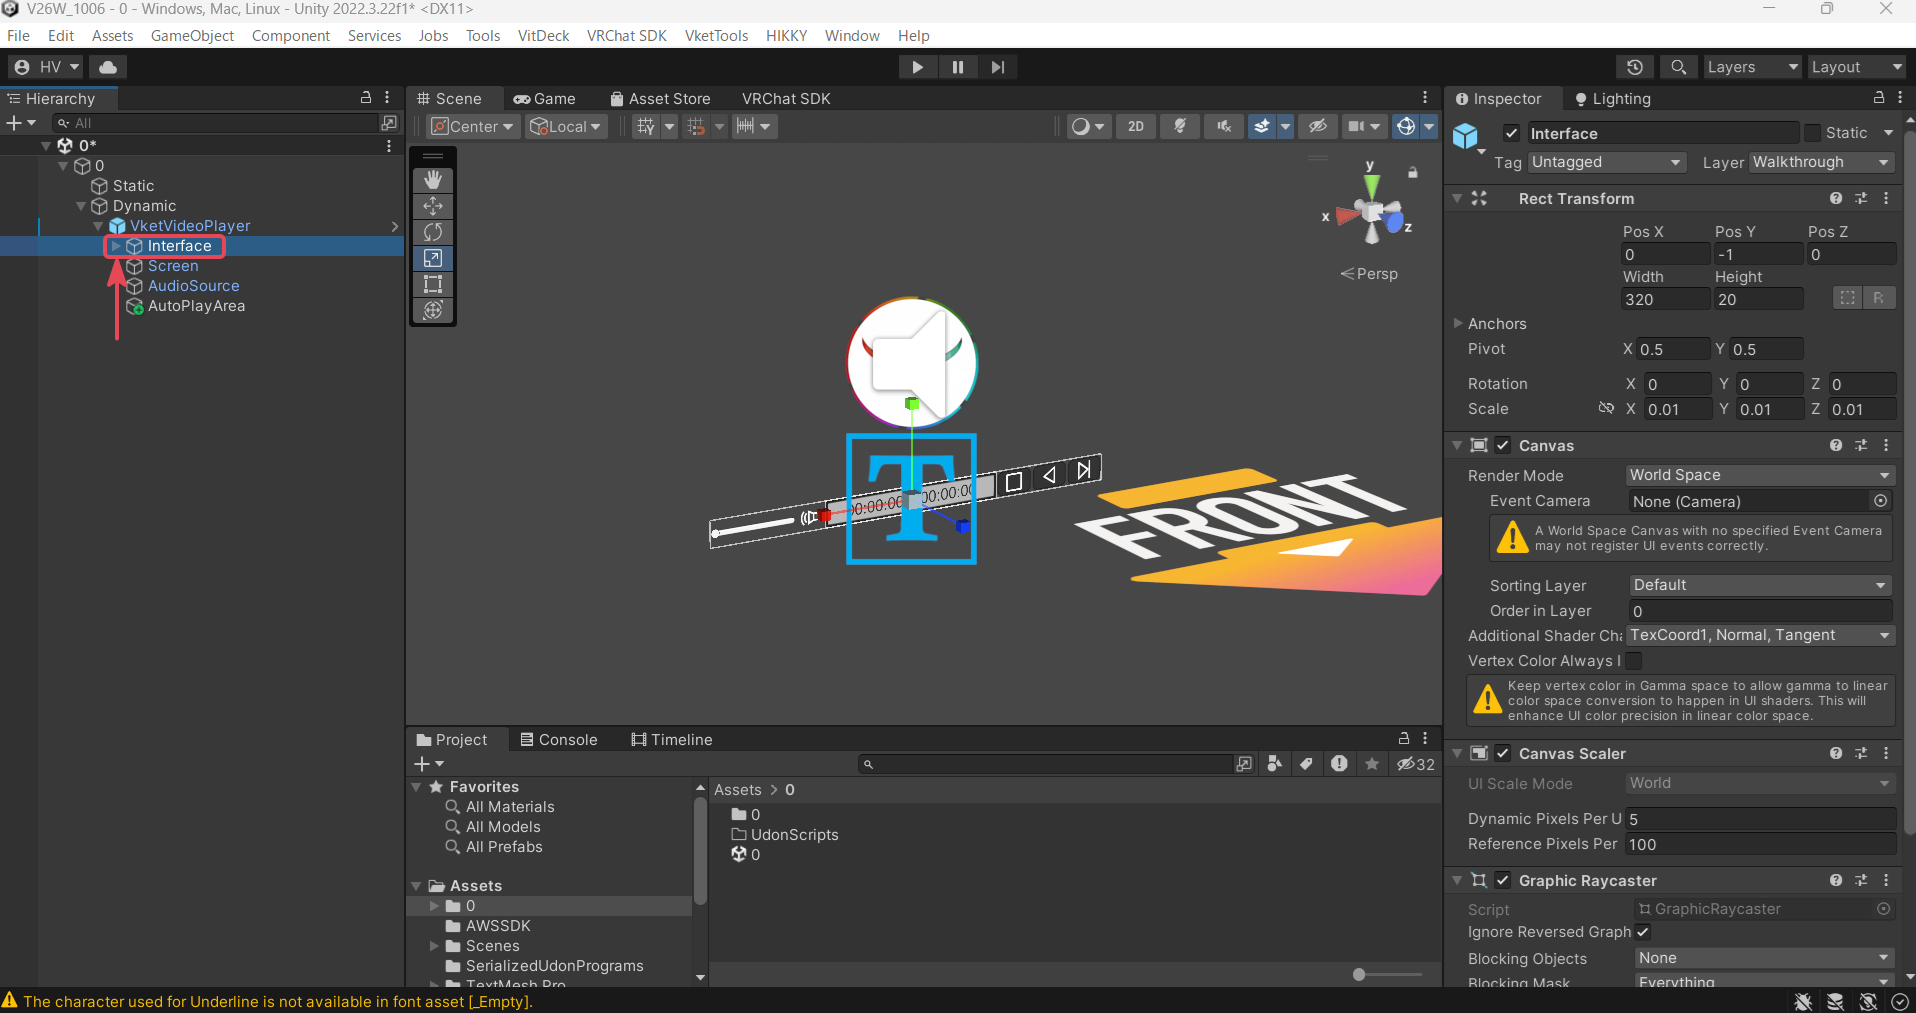The height and width of the screenshot is (1013, 1916).
Task: Open the GameObject menu
Action: [x=192, y=36]
